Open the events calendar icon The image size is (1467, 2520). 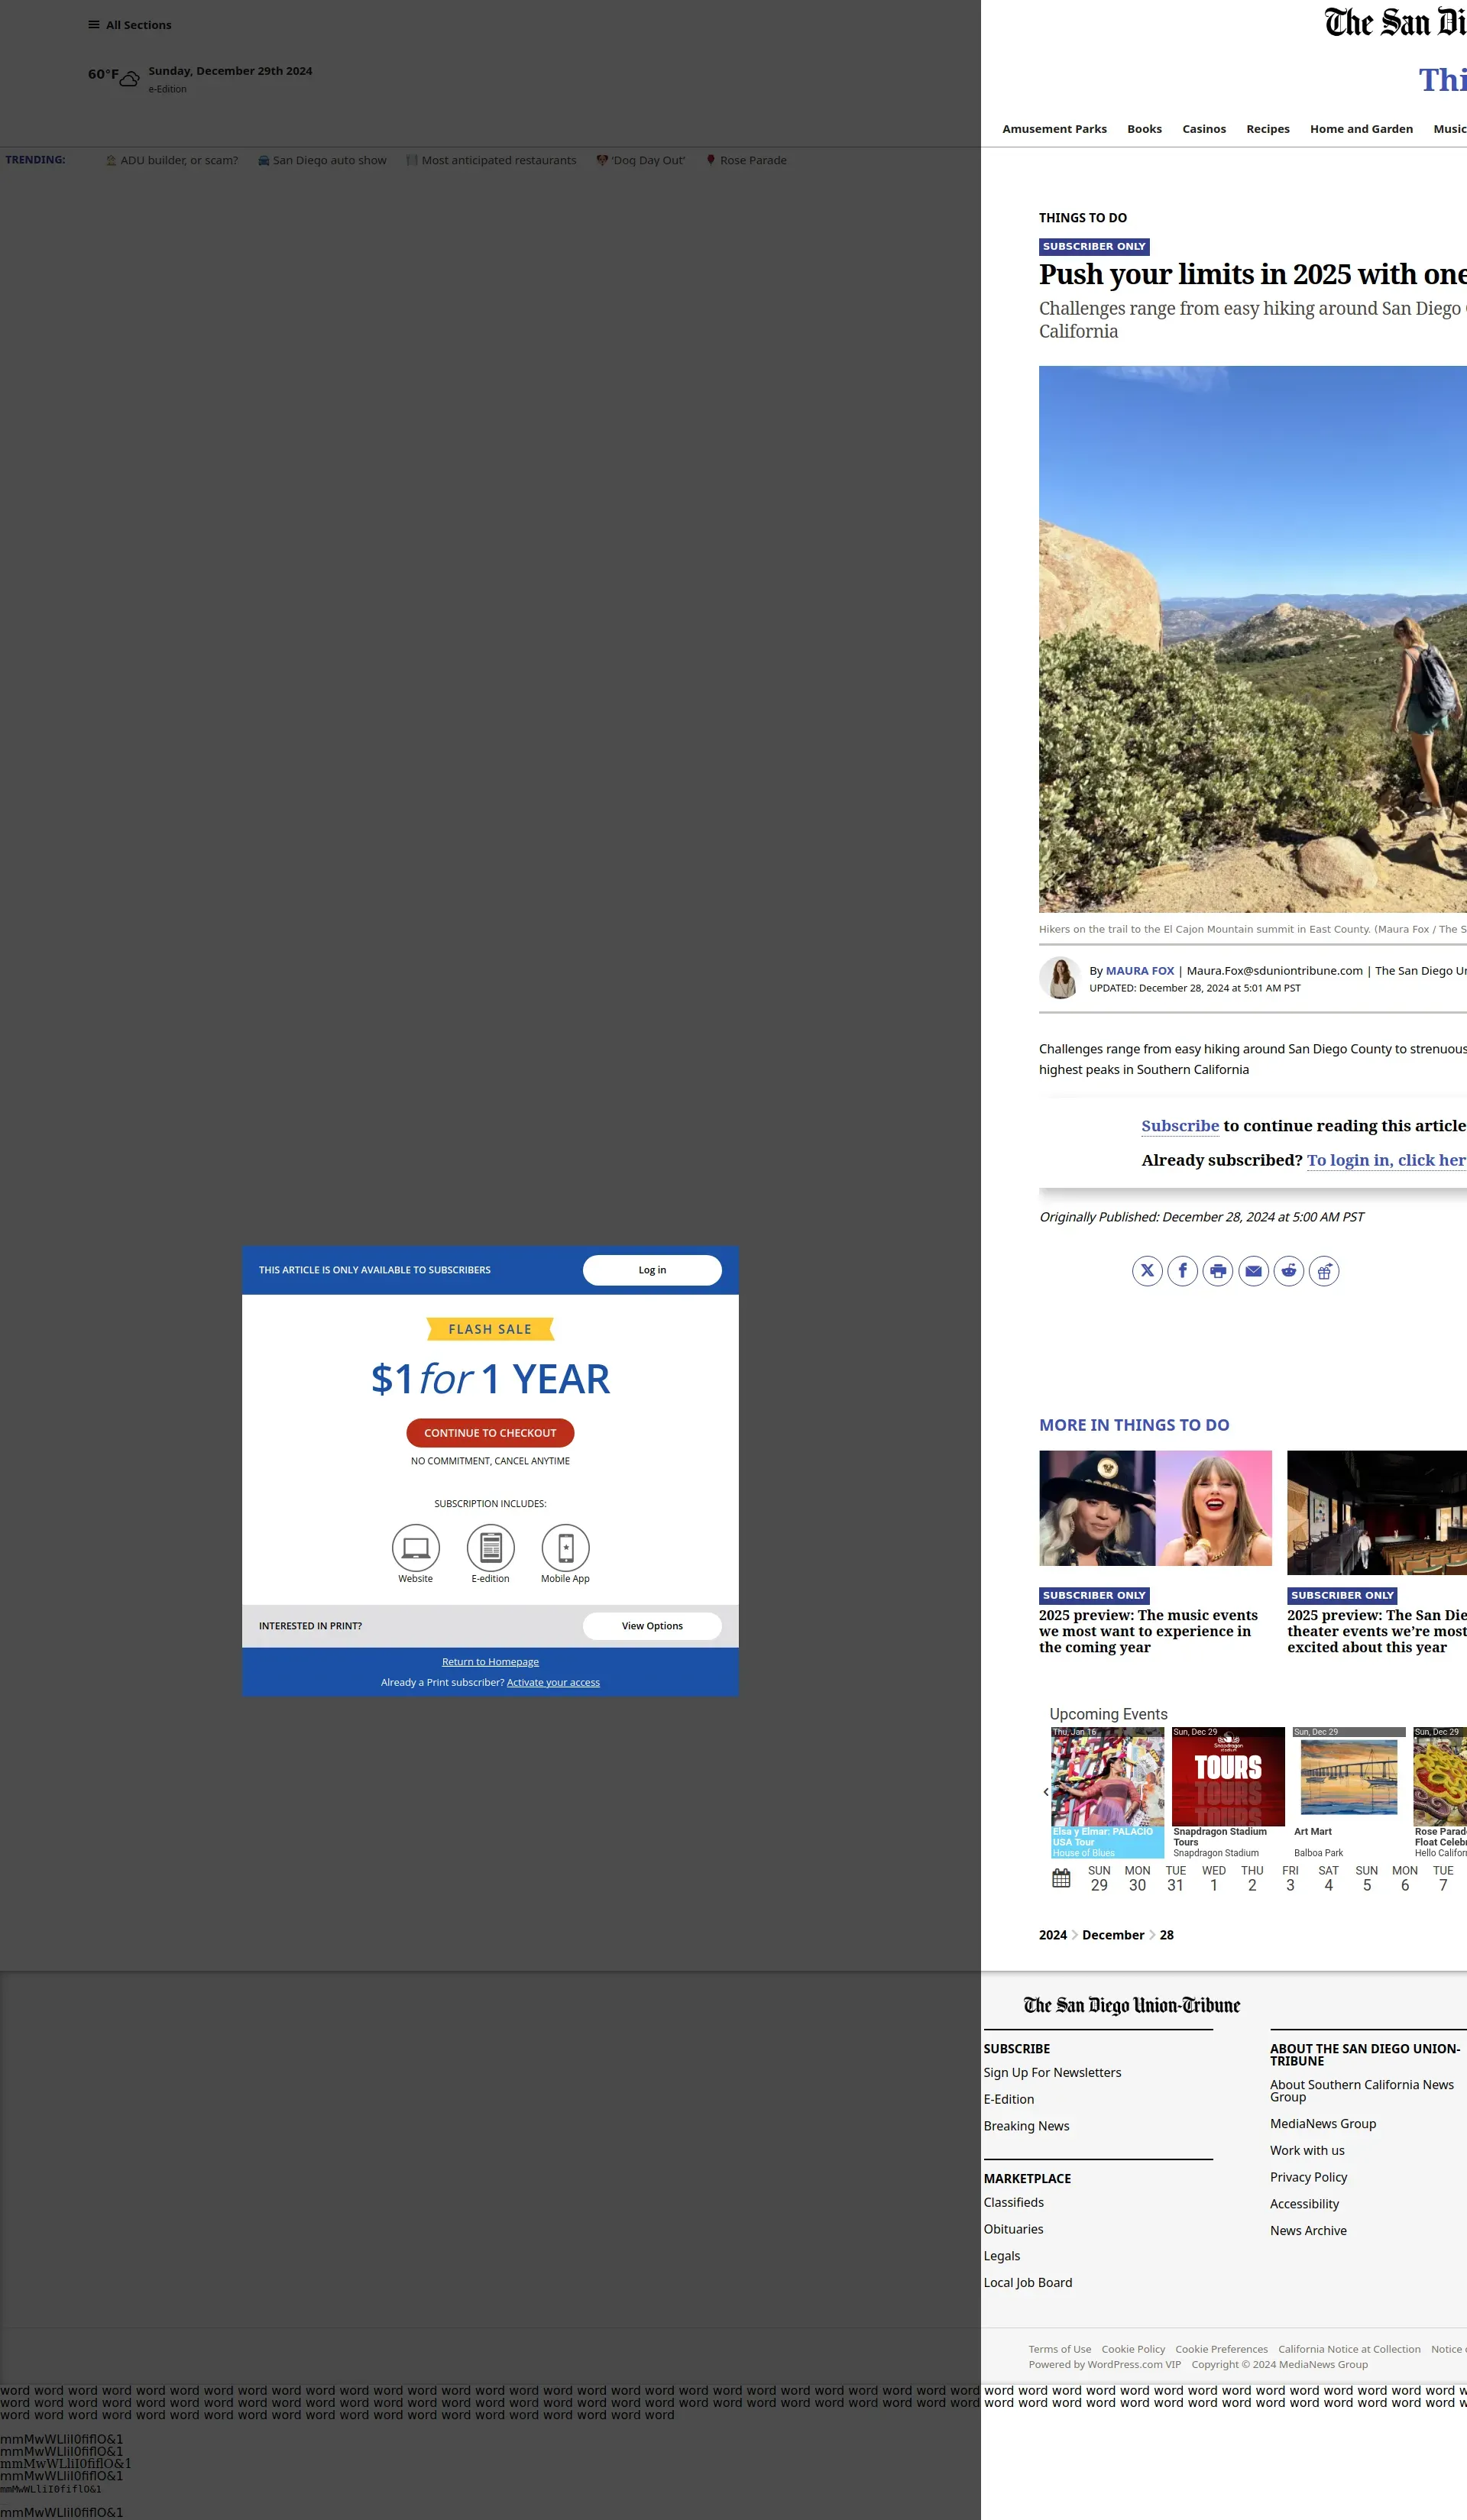pos(1061,1878)
